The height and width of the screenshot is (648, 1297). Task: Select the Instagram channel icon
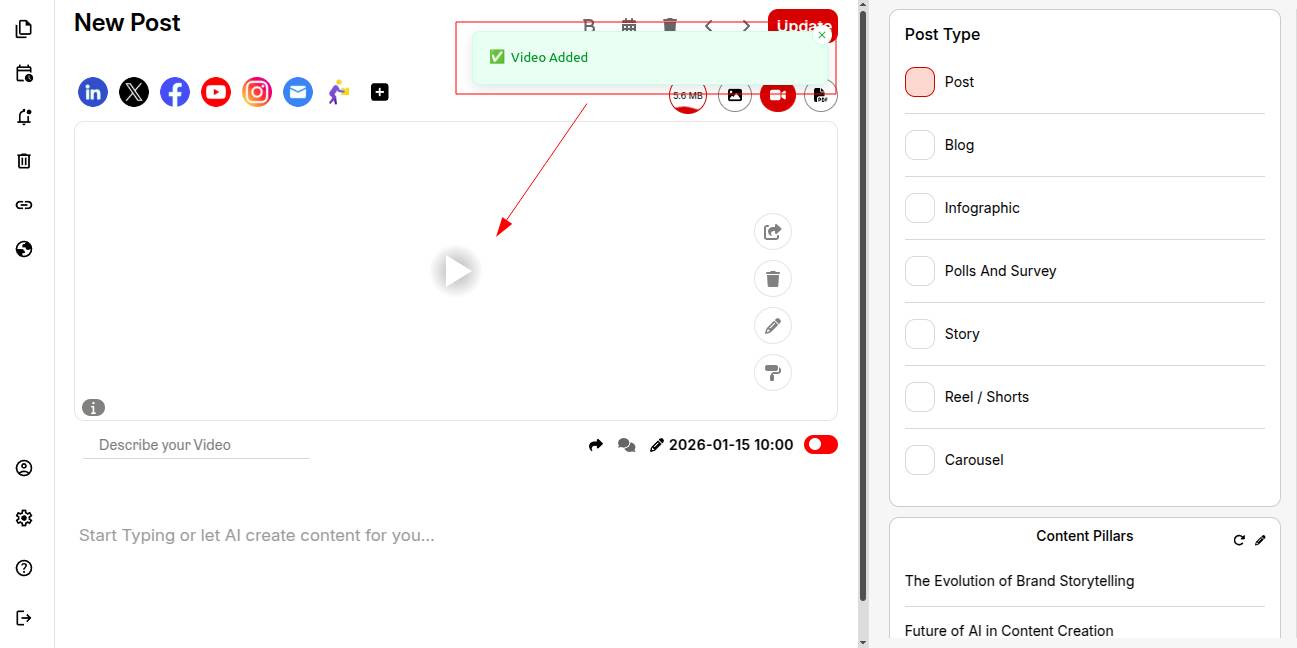257,93
